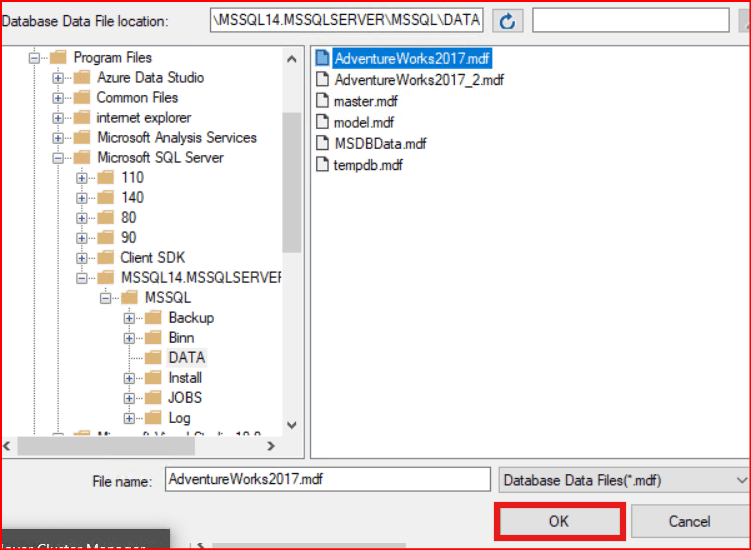This screenshot has height=550, width=751.
Task: Select the Client SDK folder
Action: point(152,257)
